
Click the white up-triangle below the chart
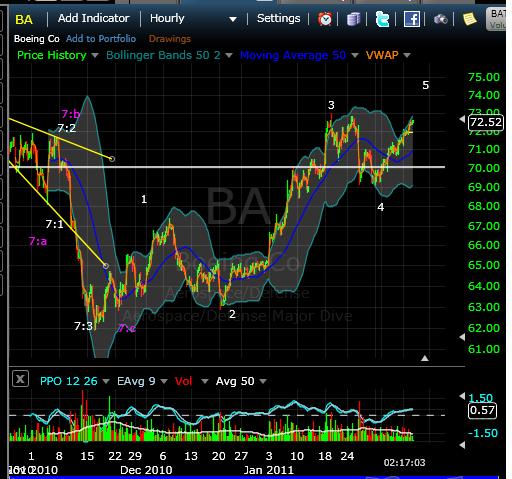pos(425,358)
